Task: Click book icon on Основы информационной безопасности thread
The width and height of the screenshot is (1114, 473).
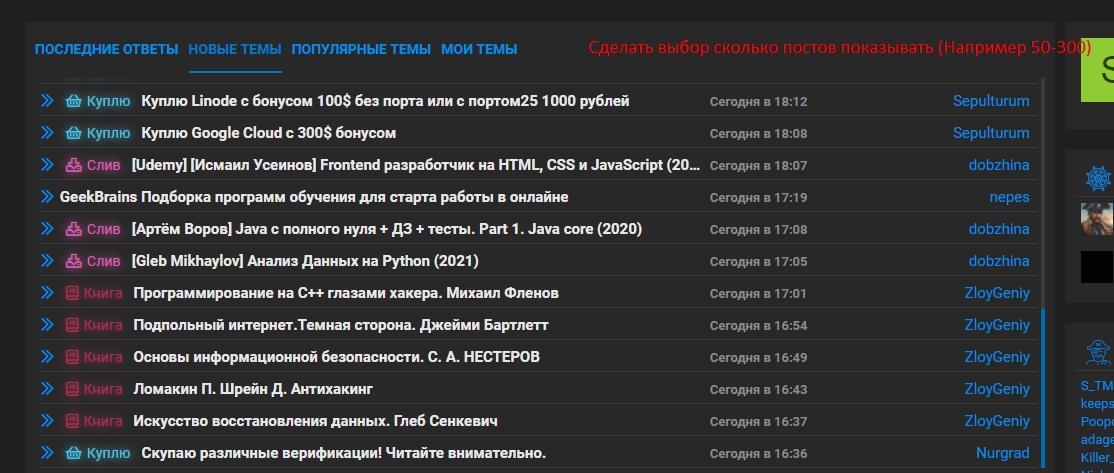Action: tap(72, 357)
